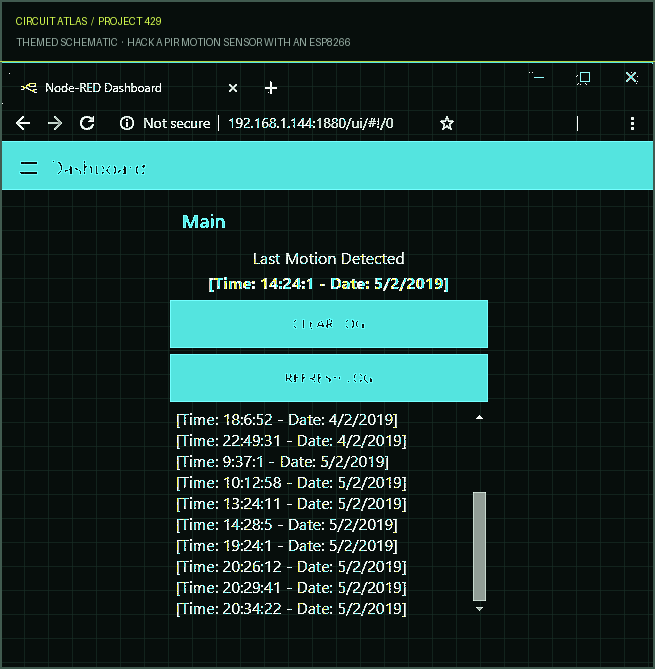This screenshot has height=669, width=655.
Task: Click the log scrollbar down arrow
Action: point(480,609)
